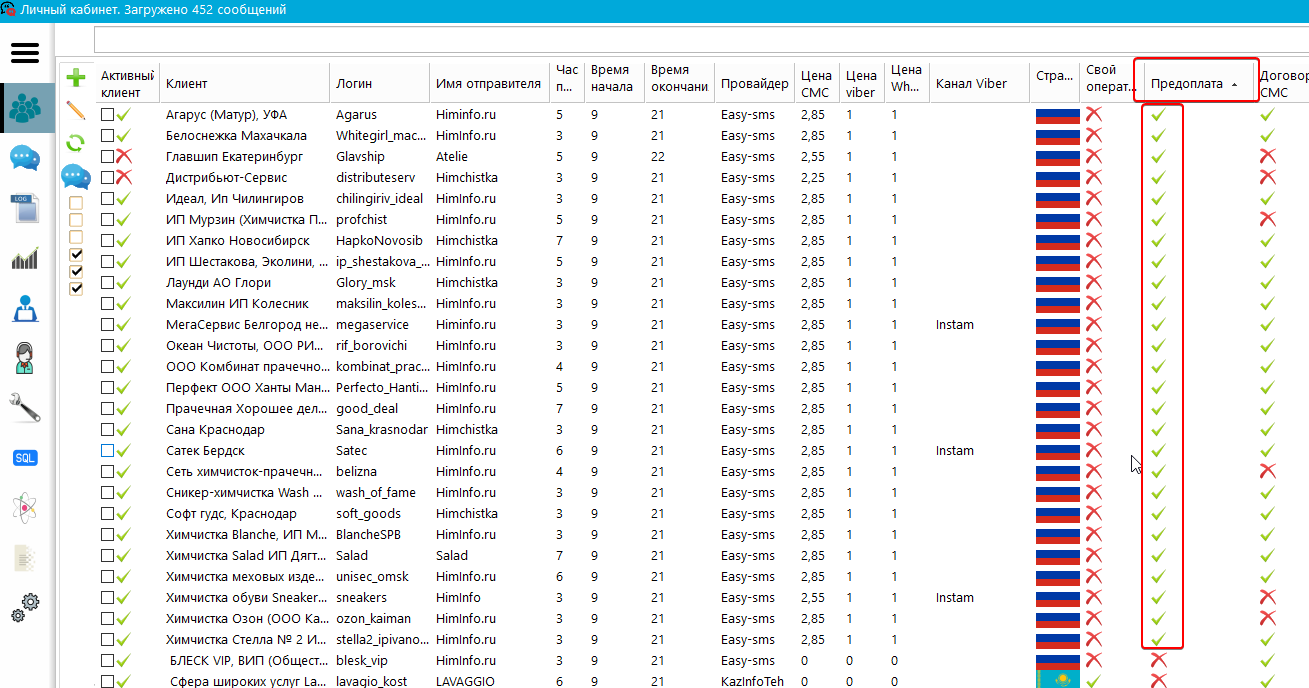Open the user at desk sidebar icon

25,309
